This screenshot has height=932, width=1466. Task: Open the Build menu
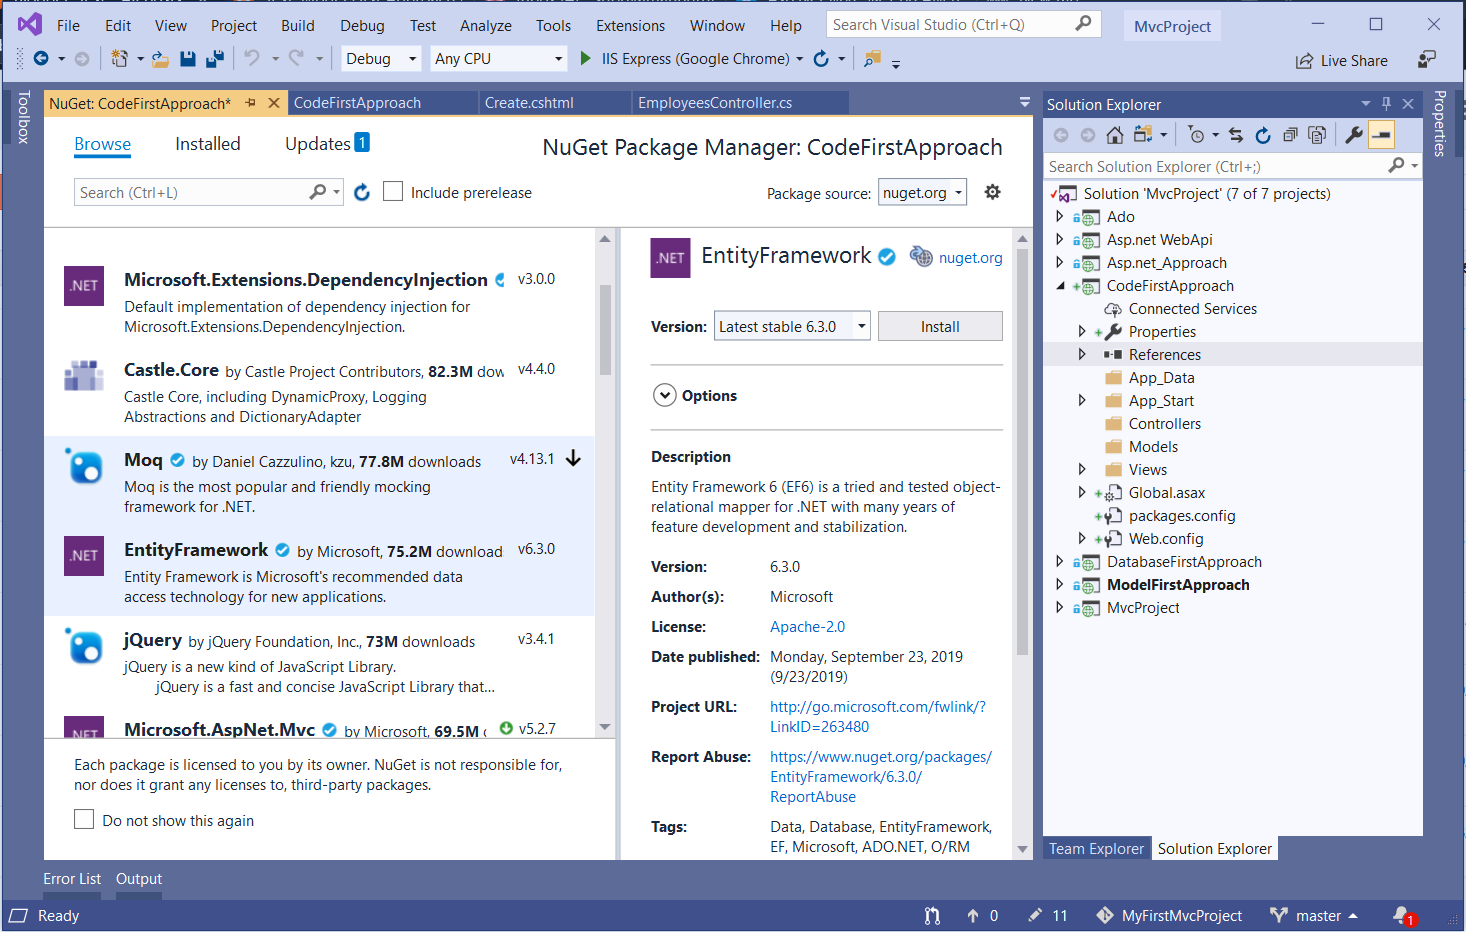pyautogui.click(x=298, y=25)
